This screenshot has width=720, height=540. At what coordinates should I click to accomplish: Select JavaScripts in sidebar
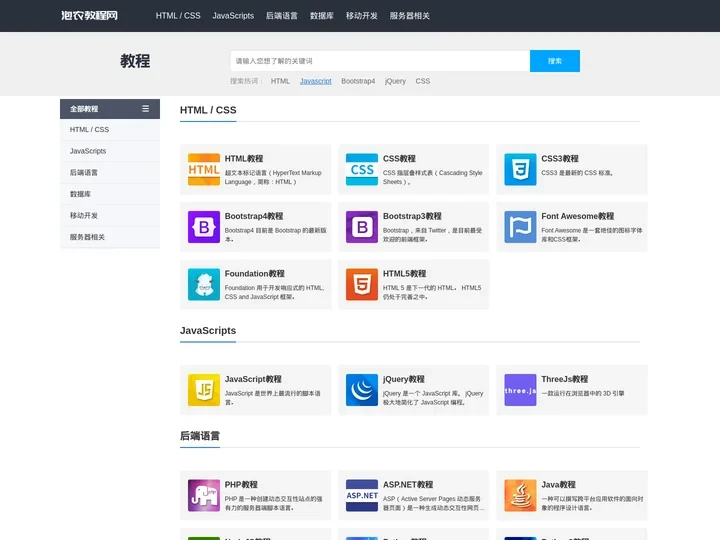[110, 151]
